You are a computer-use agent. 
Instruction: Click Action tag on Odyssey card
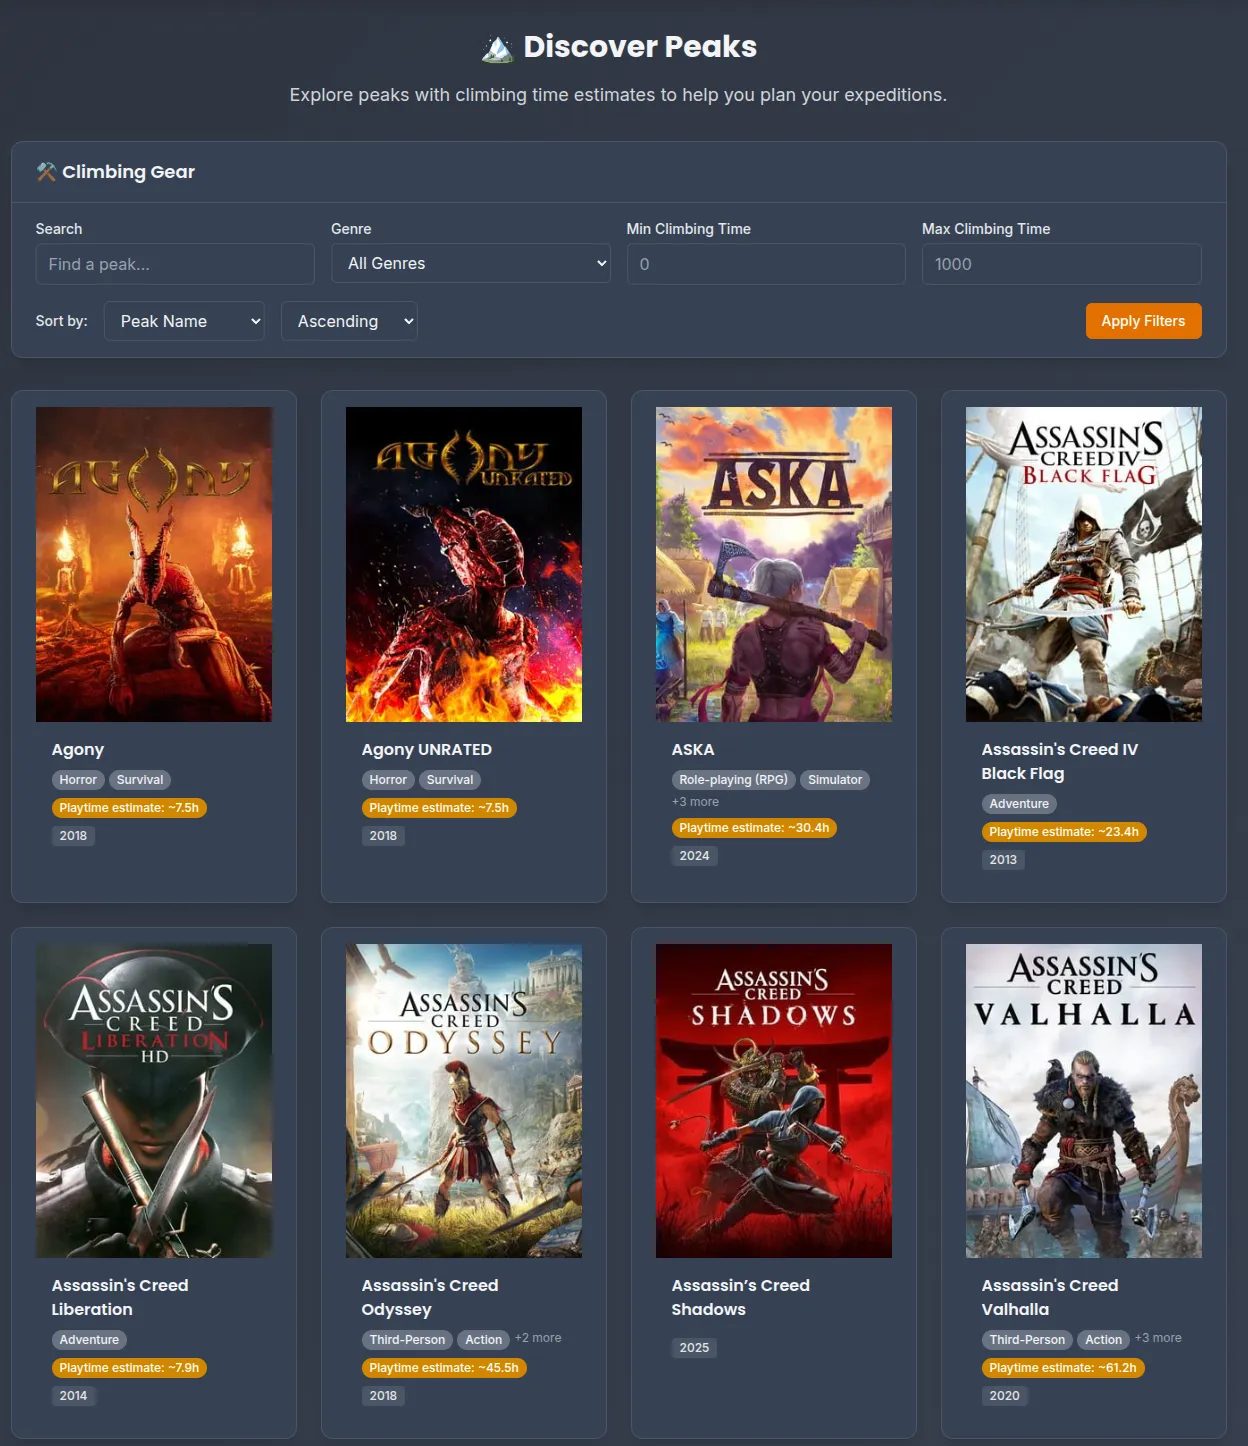click(x=484, y=1340)
